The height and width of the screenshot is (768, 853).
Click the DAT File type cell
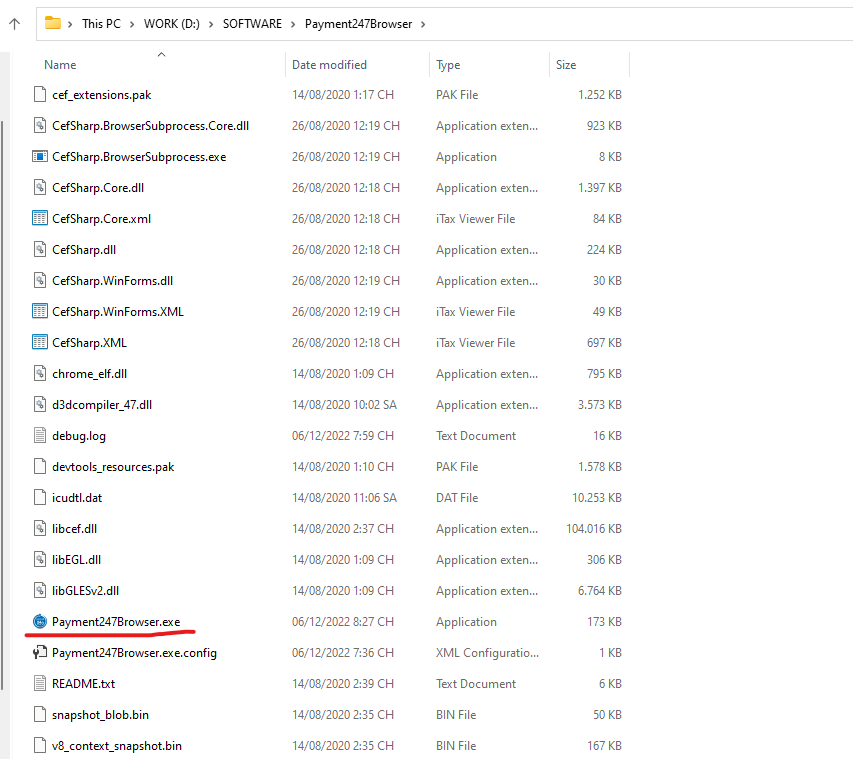tap(457, 498)
